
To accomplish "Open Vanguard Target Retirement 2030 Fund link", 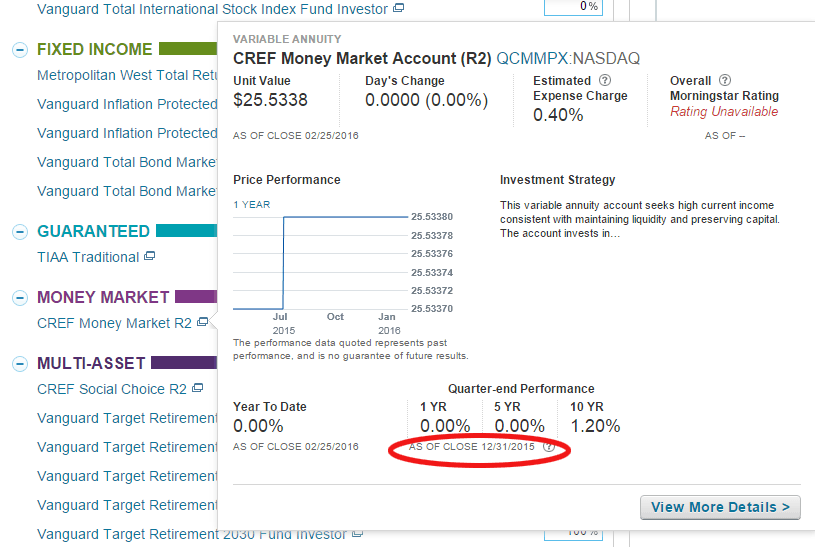I will click(x=192, y=535).
